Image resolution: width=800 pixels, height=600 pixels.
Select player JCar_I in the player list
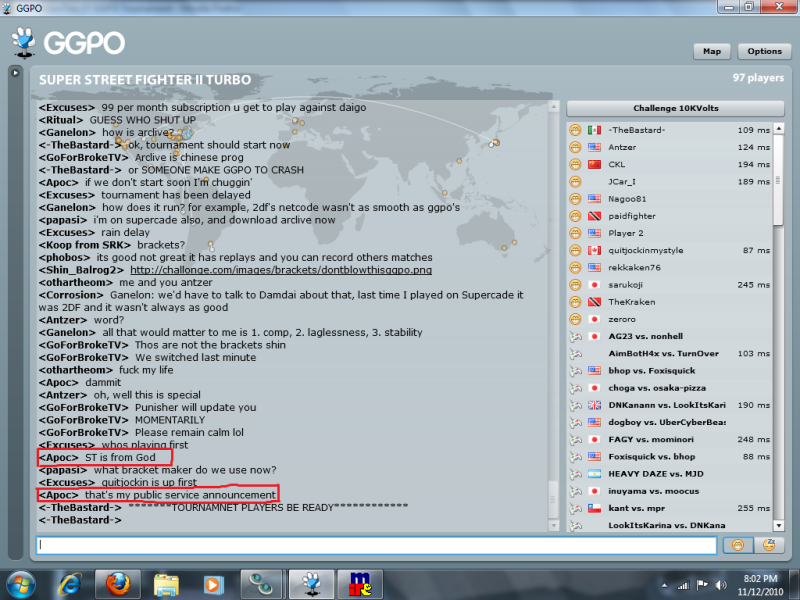click(x=669, y=182)
